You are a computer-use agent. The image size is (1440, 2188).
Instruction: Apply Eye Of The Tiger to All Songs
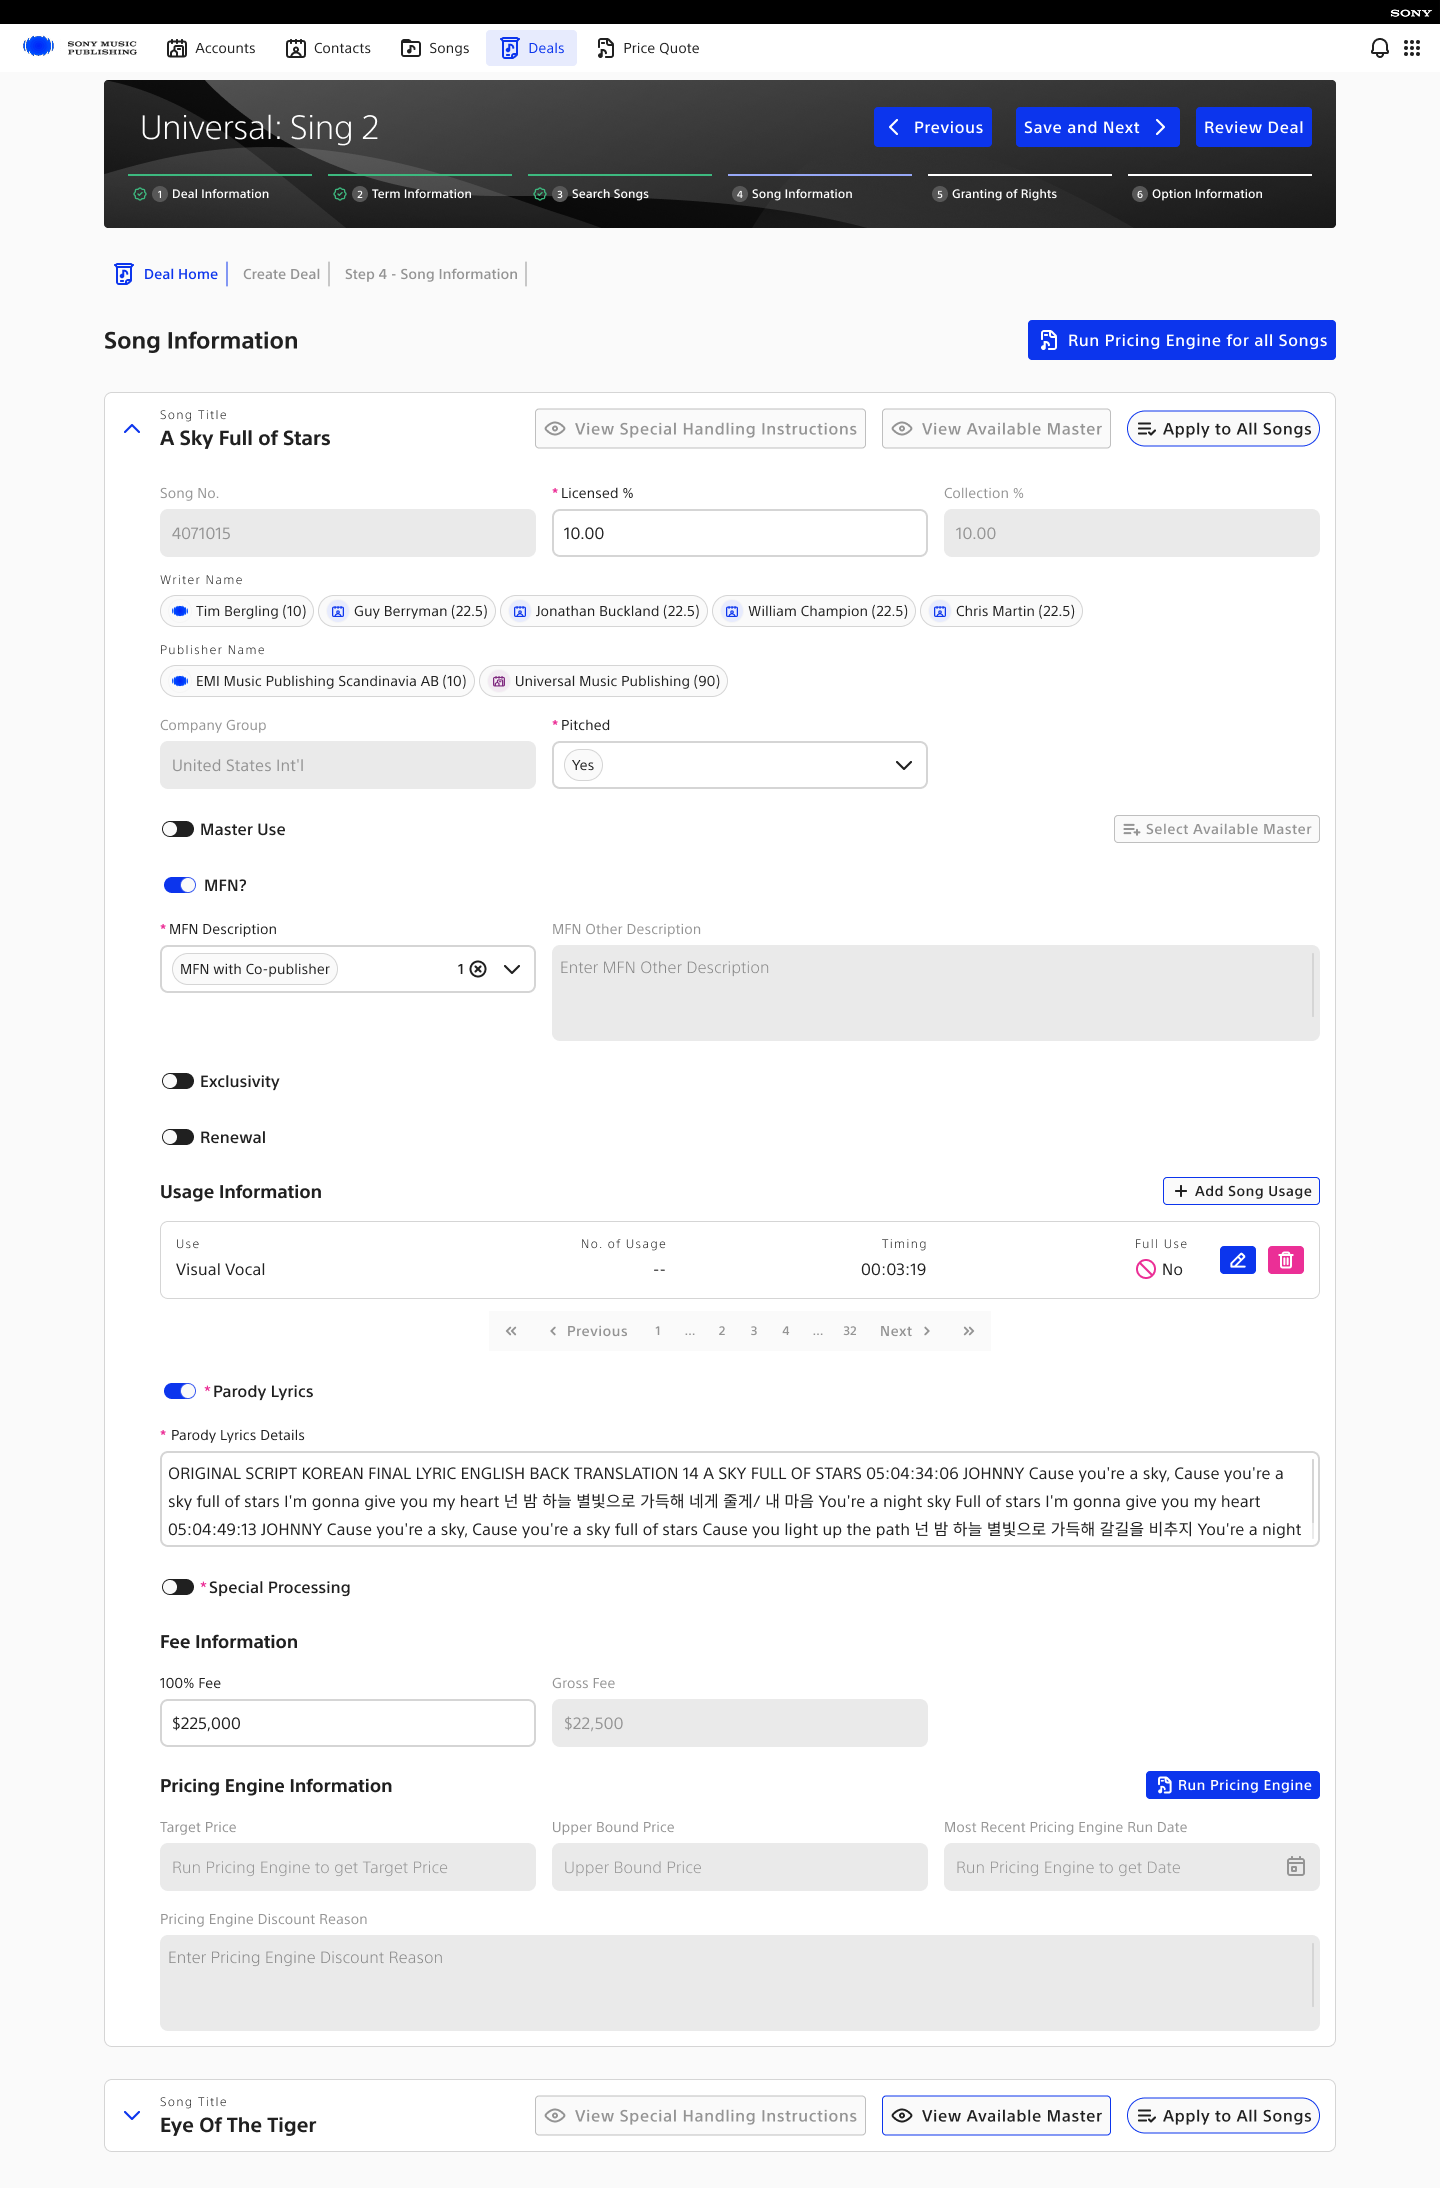coord(1223,2115)
